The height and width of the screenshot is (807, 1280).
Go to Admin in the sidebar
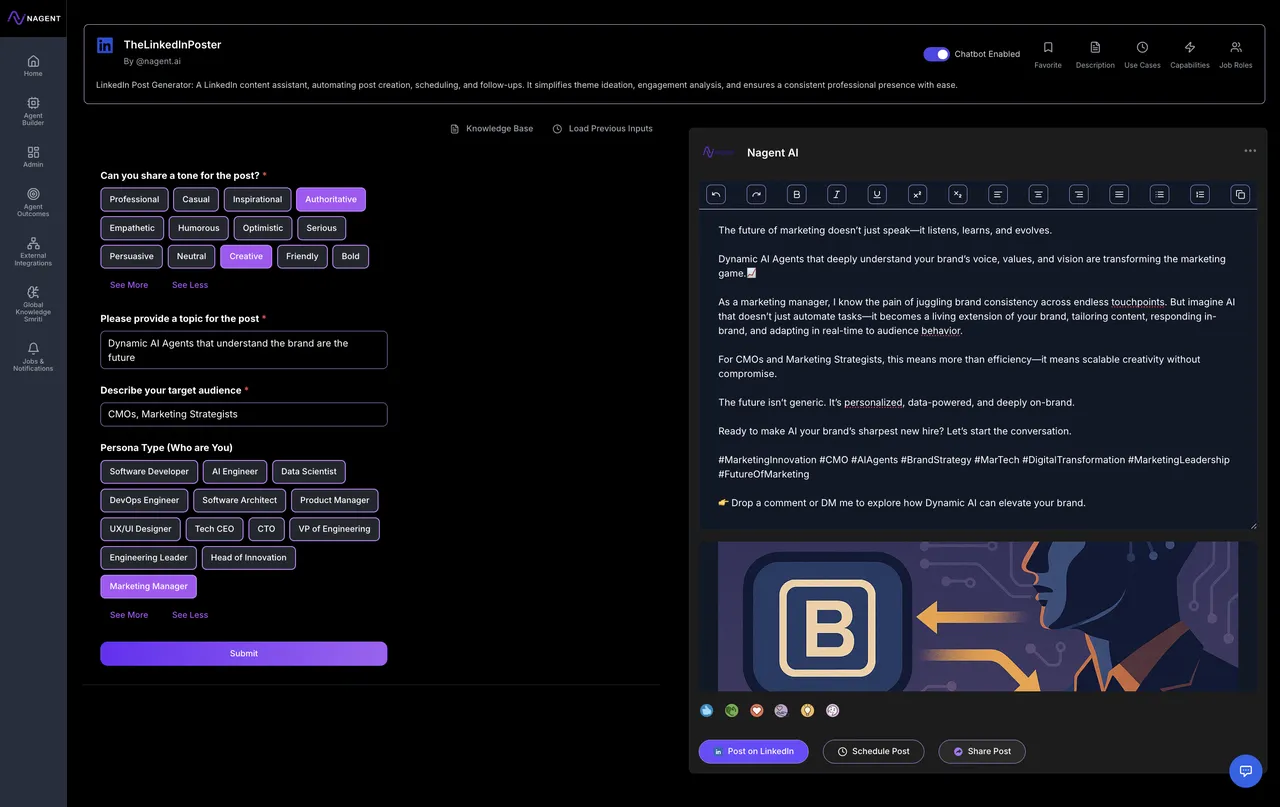click(33, 157)
